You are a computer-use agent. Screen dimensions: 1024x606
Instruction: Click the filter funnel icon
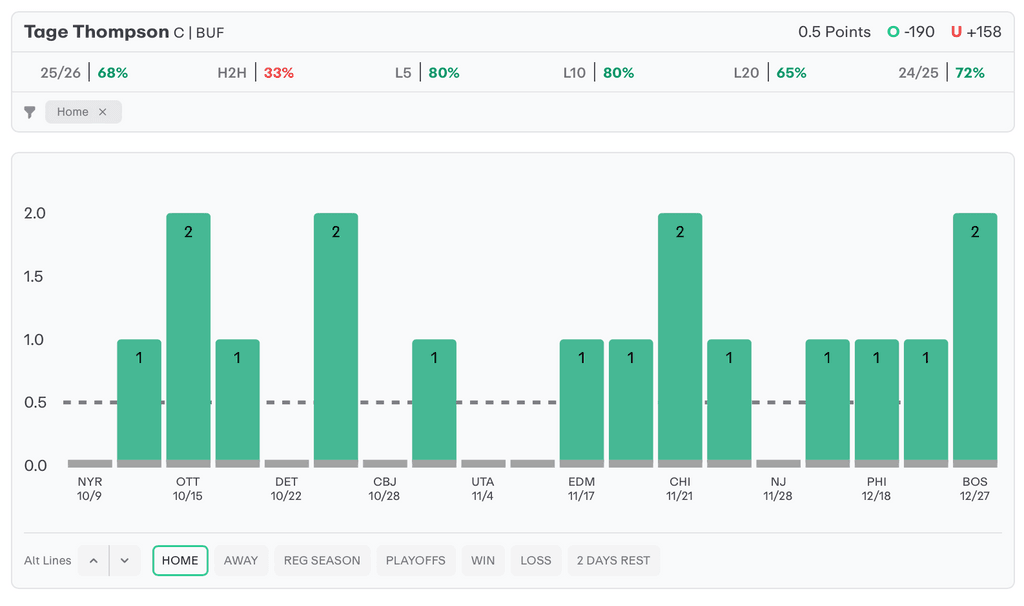30,112
